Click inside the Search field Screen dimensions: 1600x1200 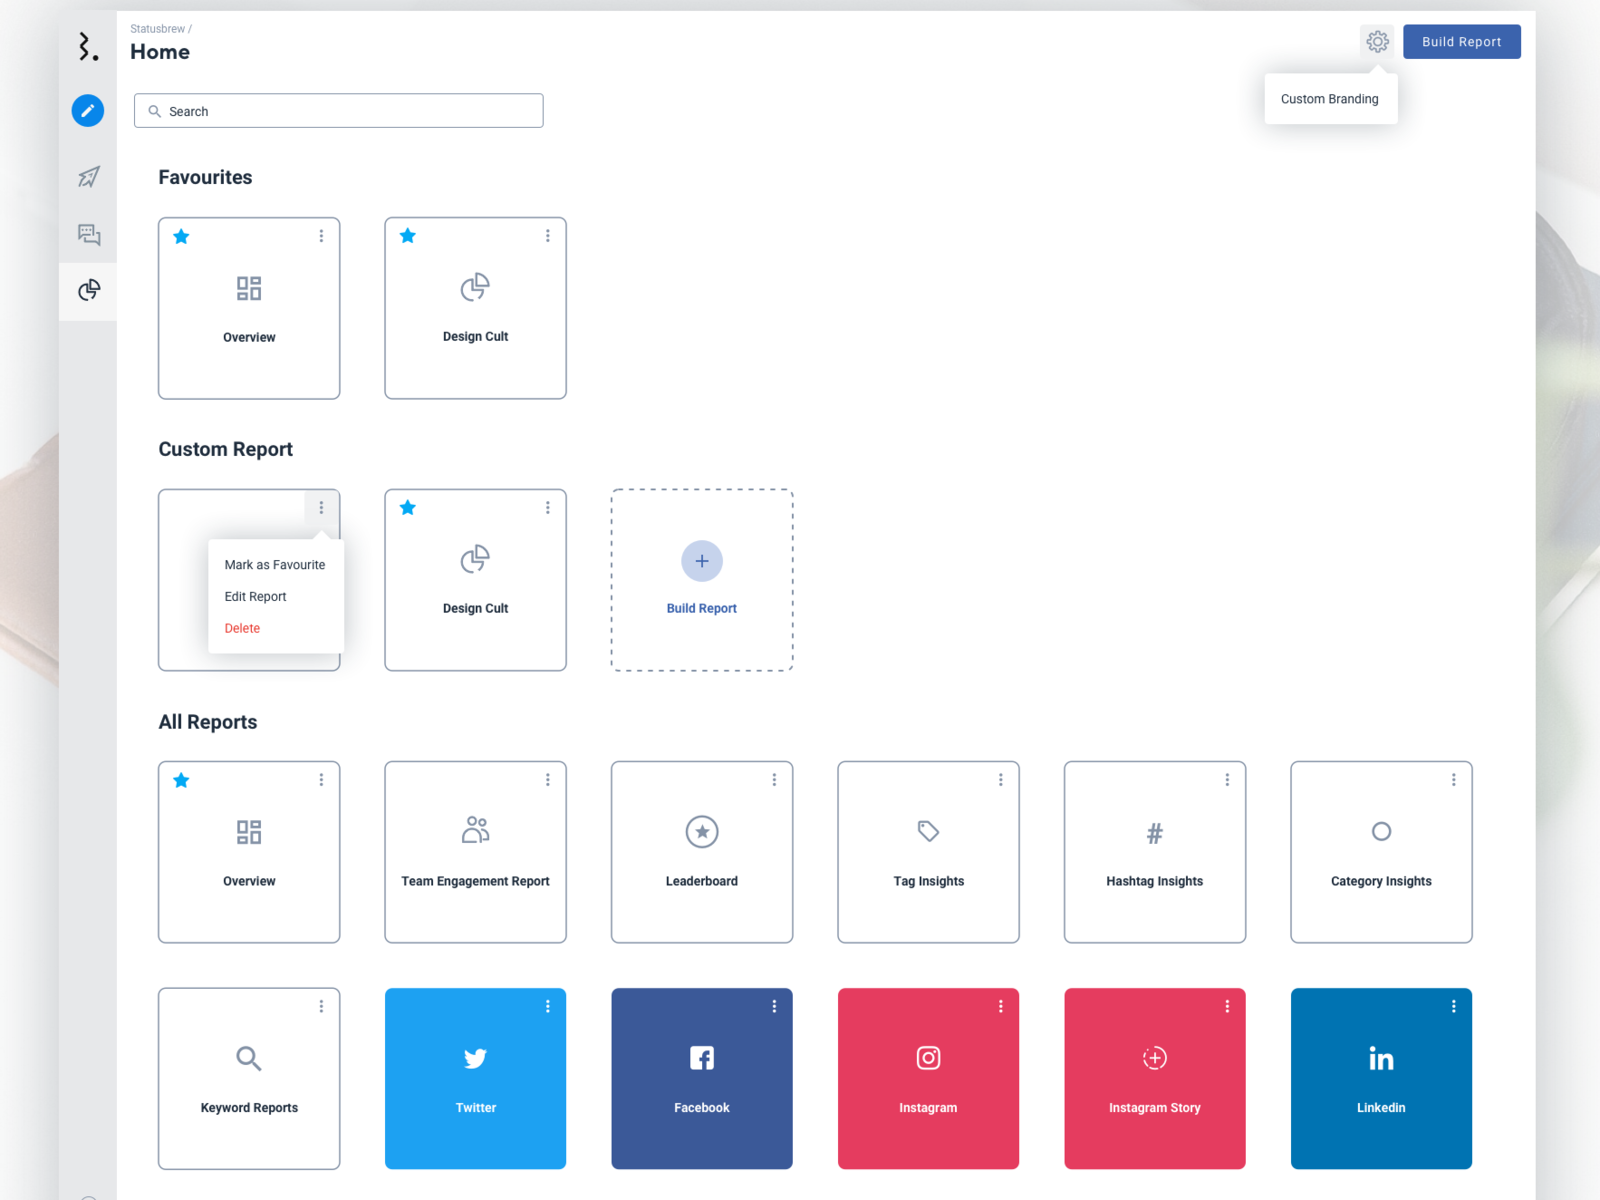(x=338, y=110)
